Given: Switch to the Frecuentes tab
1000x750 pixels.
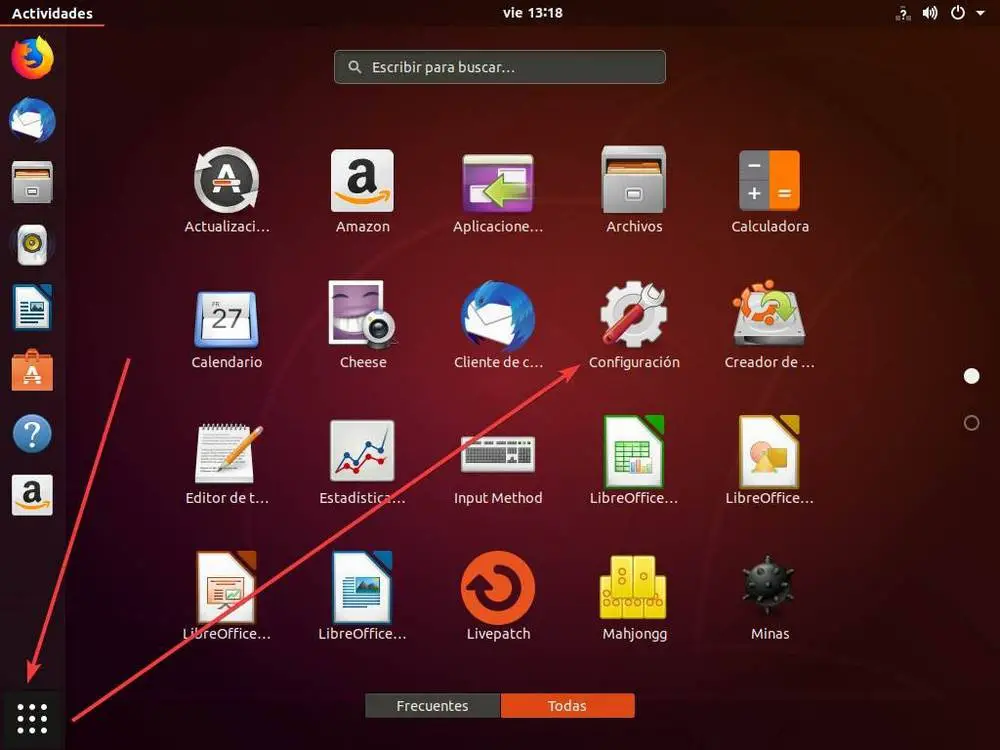Looking at the screenshot, I should coord(432,706).
